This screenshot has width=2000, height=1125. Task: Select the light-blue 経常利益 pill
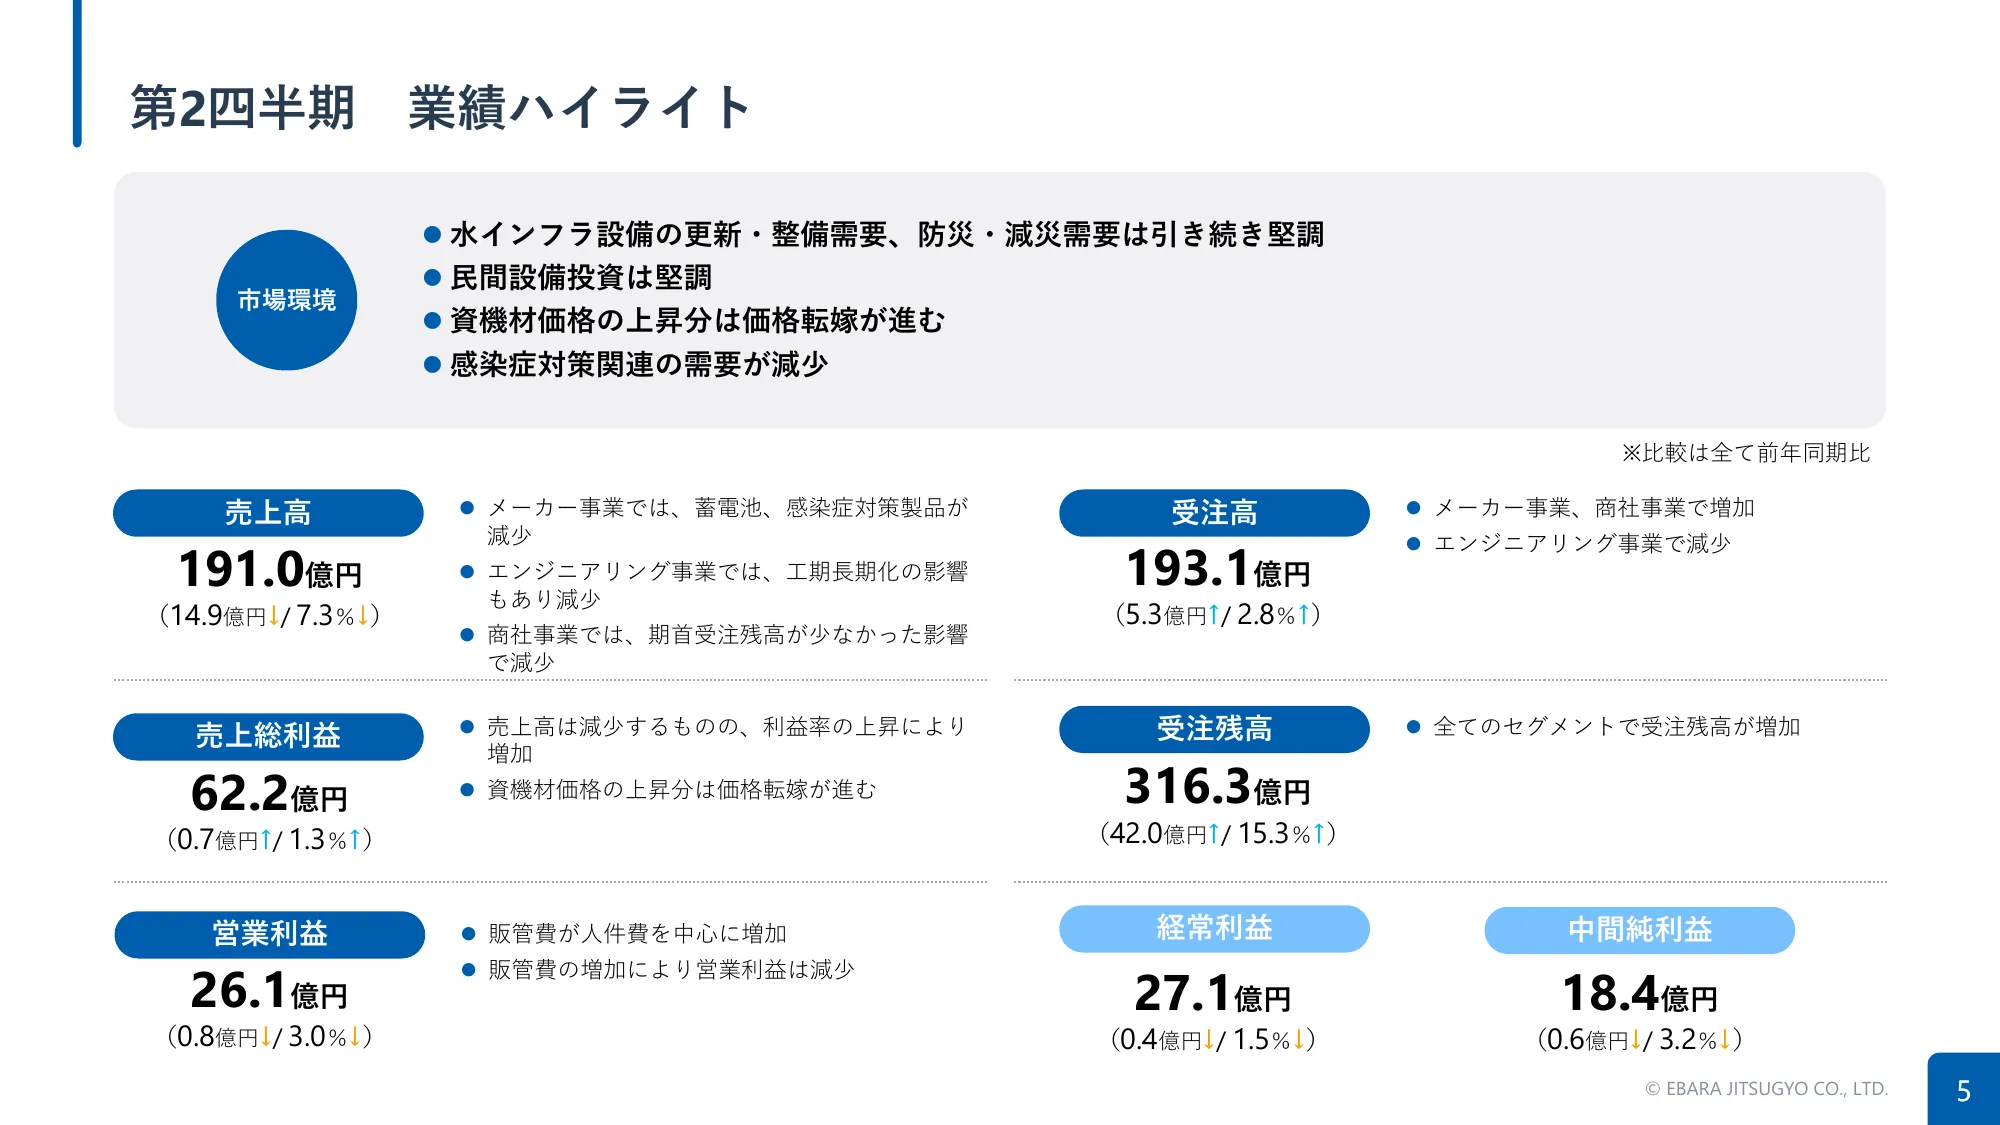pos(1214,928)
